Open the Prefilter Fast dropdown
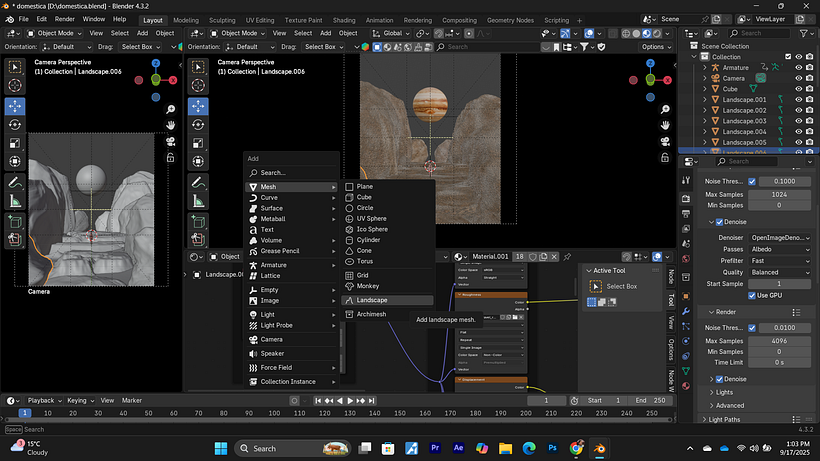Screen dimensions: 820x461 click(x=780, y=260)
